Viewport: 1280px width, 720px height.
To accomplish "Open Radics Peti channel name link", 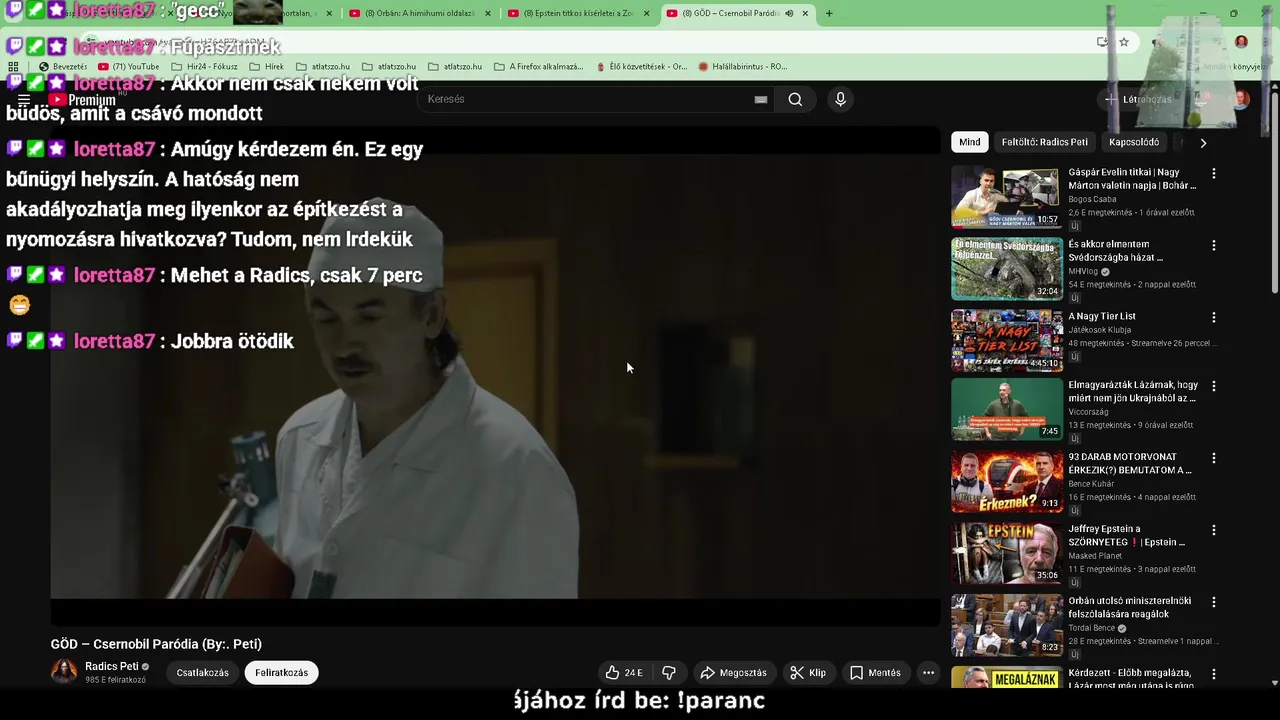I will pyautogui.click(x=111, y=666).
